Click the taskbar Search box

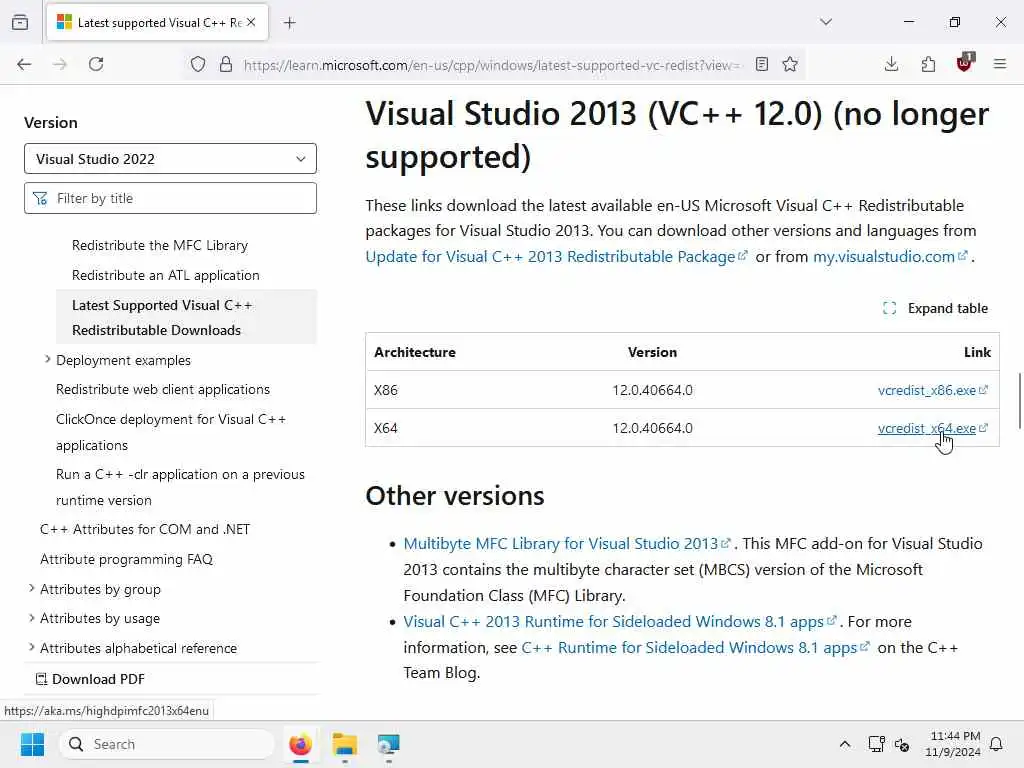pyautogui.click(x=167, y=744)
